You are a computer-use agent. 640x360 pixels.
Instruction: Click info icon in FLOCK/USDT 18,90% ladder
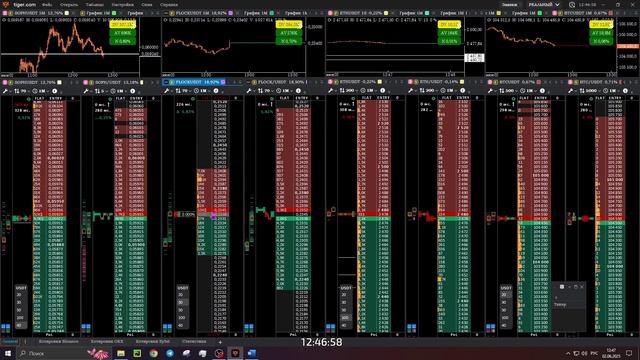[x=298, y=91]
